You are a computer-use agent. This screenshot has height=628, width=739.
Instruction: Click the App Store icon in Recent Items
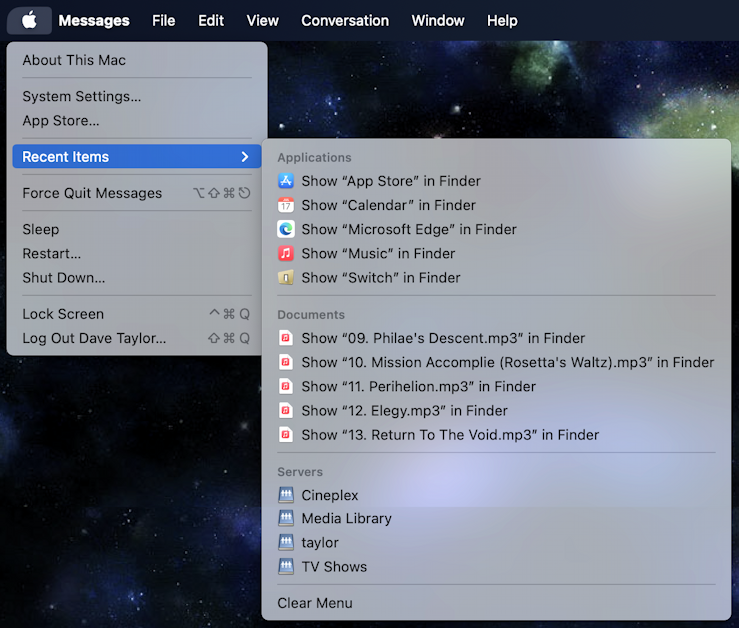(x=286, y=181)
